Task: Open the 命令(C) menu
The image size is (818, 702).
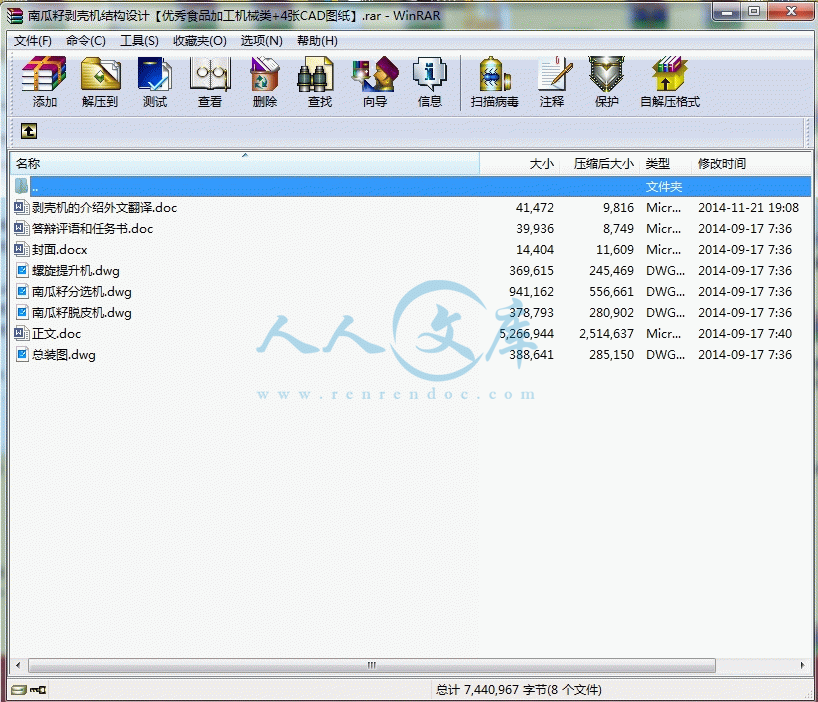Action: tap(86, 41)
